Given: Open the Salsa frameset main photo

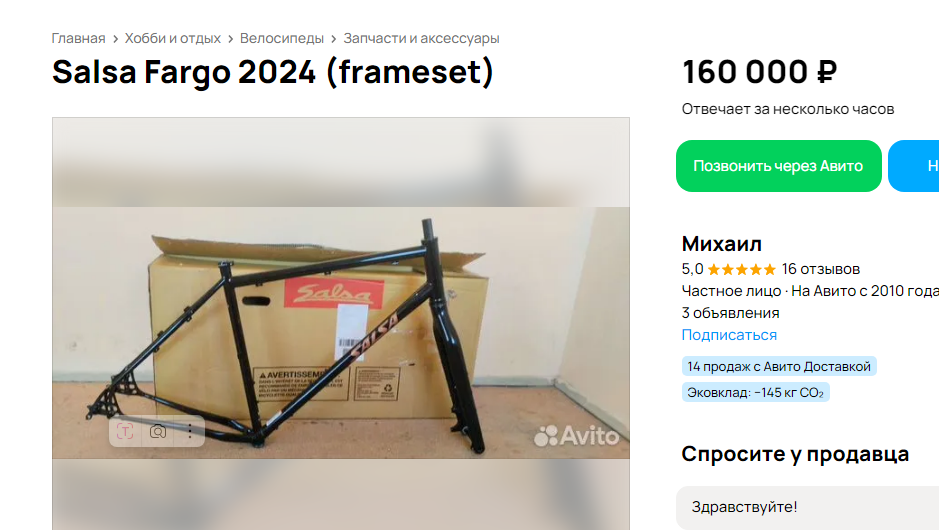Looking at the screenshot, I should pyautogui.click(x=341, y=332).
